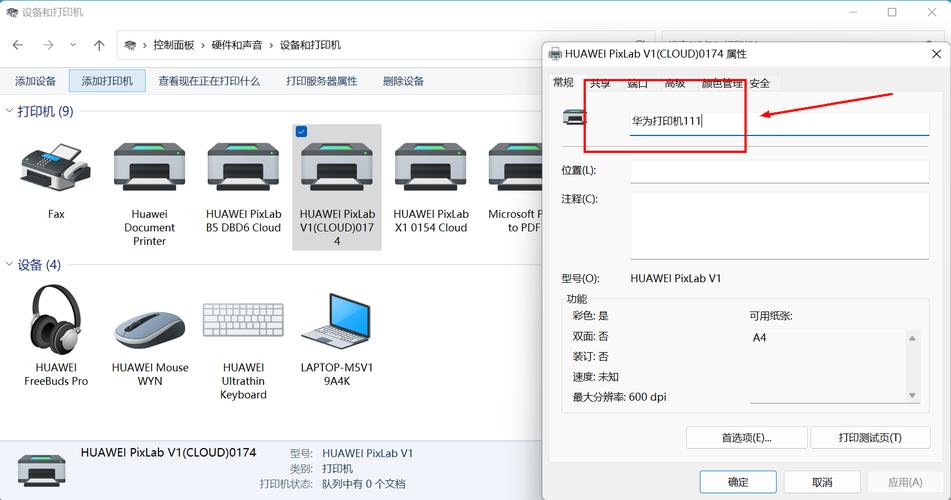Click the paper list scroll up arrow
The width and height of the screenshot is (951, 500).
(x=912, y=338)
